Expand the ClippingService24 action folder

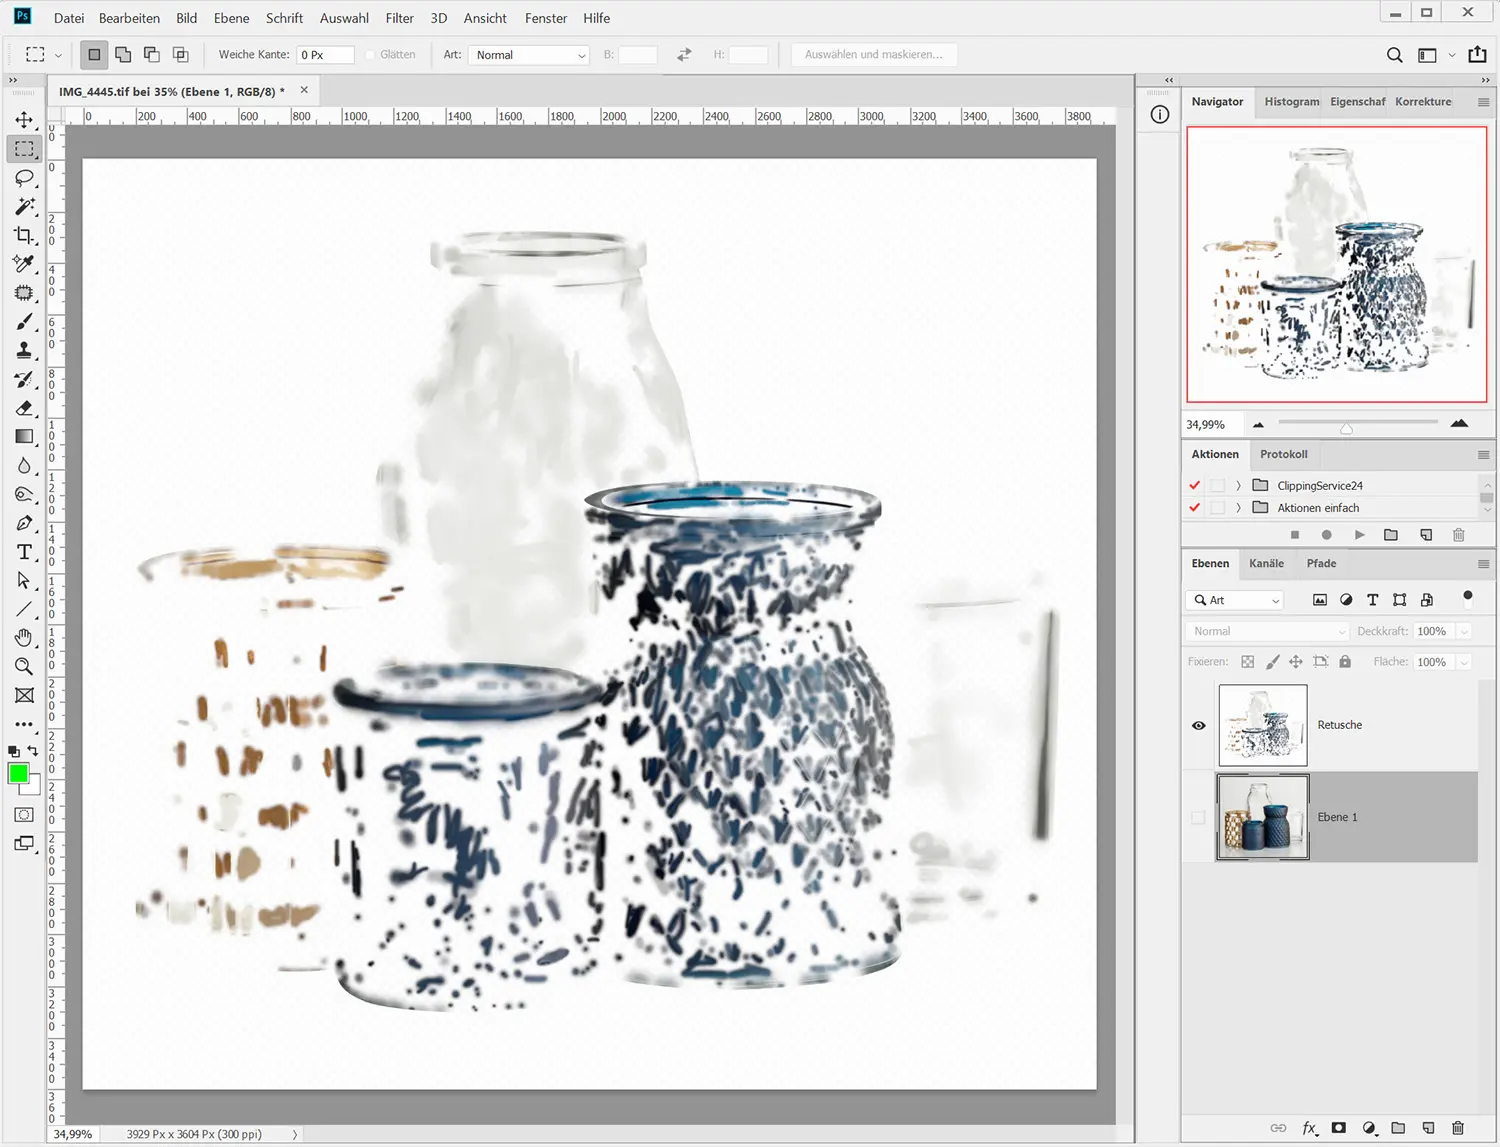click(1238, 485)
